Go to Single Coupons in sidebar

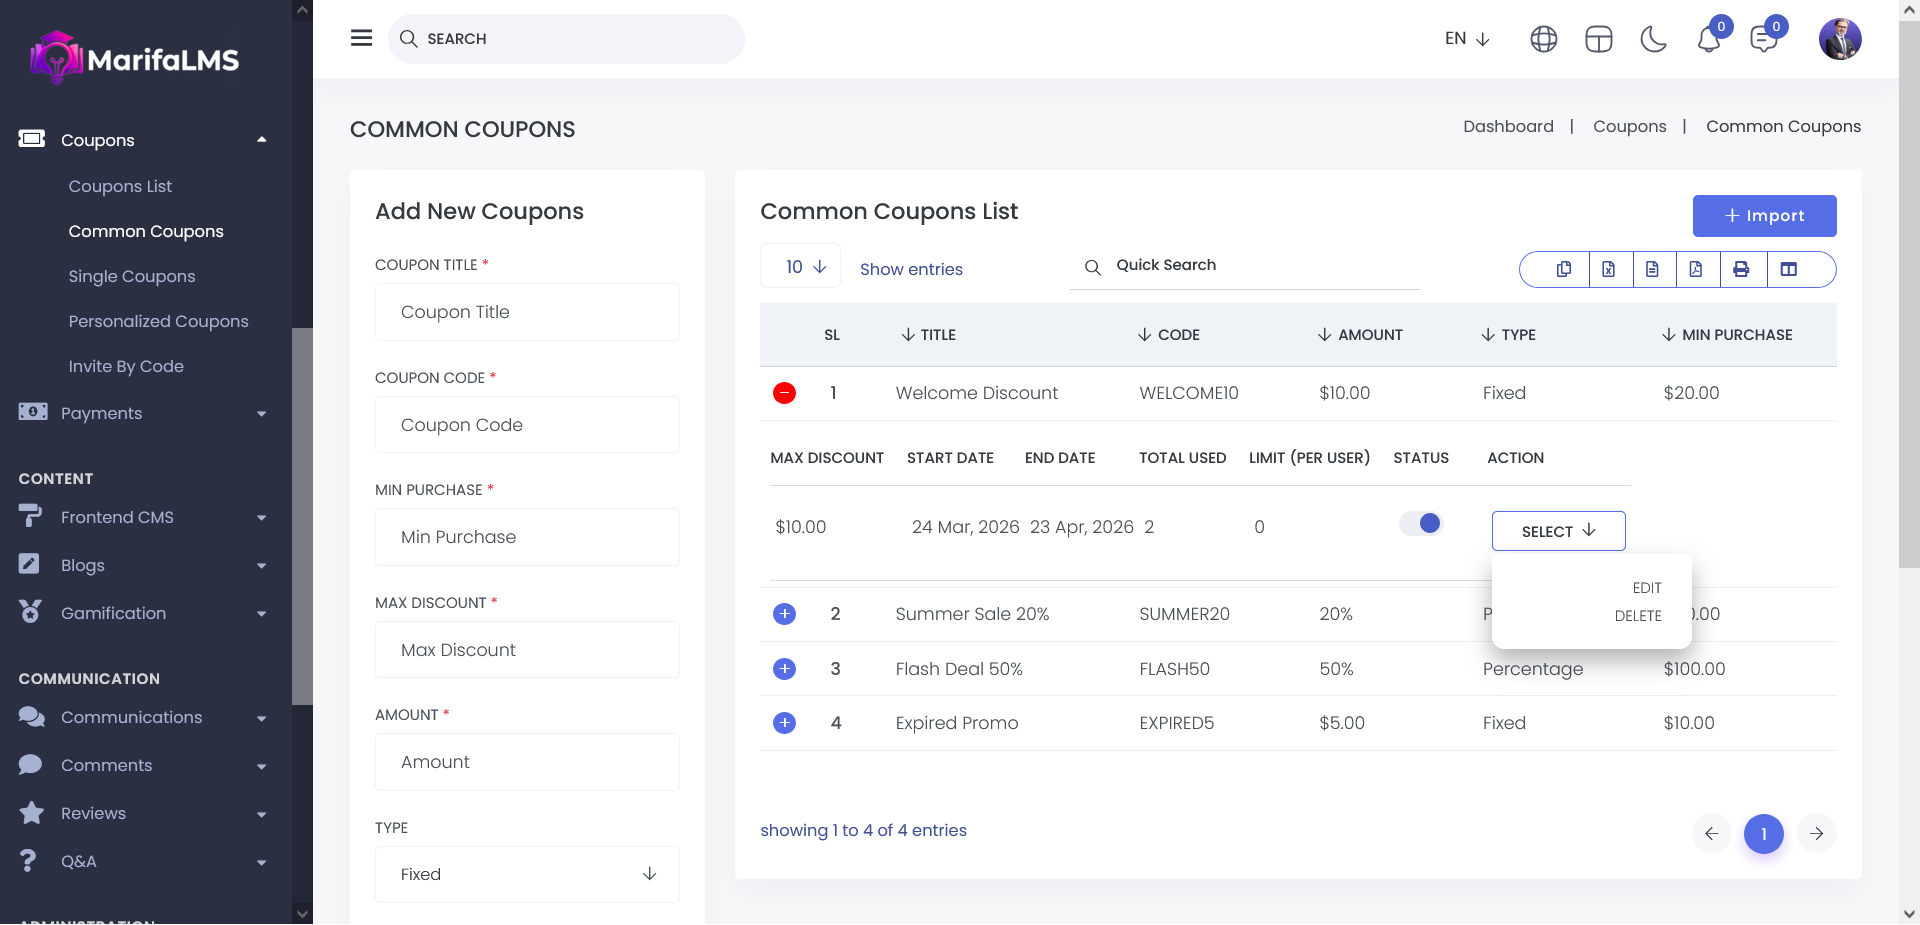(132, 276)
